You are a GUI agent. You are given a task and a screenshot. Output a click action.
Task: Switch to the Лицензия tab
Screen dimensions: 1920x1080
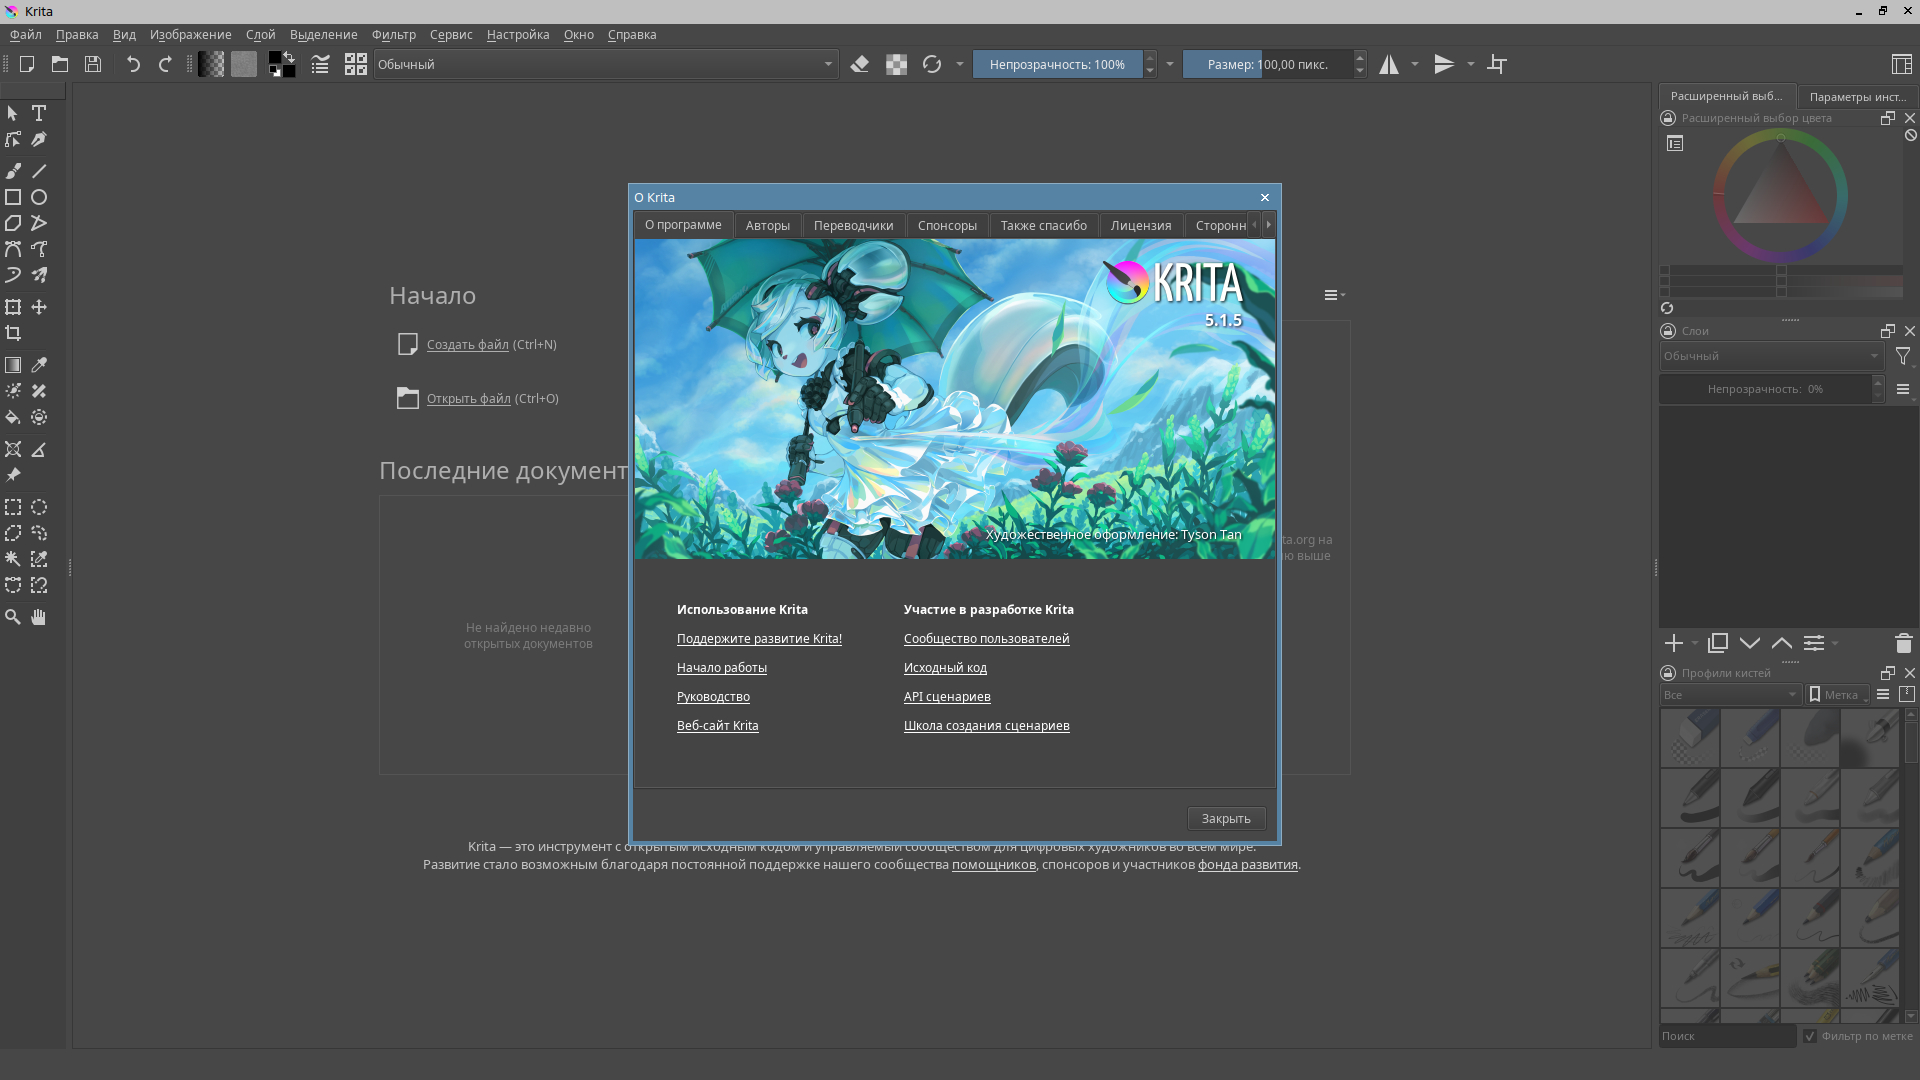1141,225
